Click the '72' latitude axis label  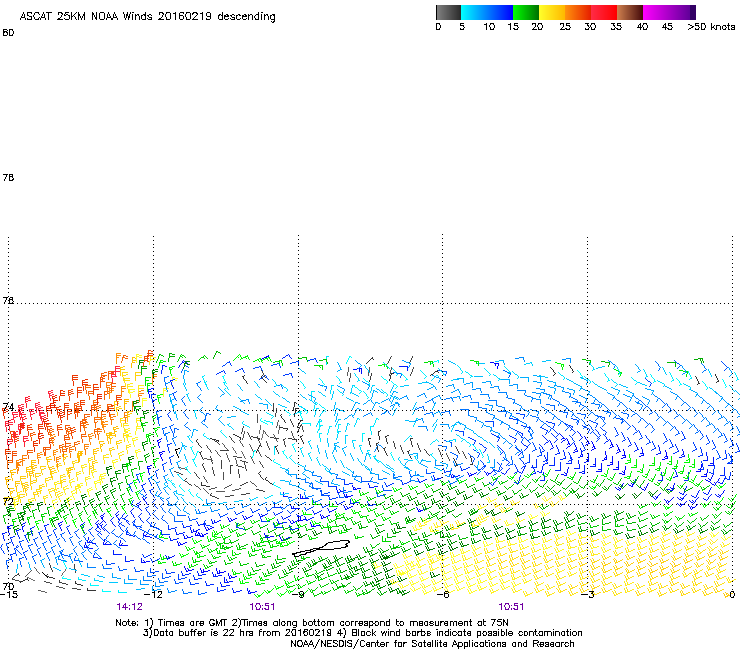click(8, 501)
